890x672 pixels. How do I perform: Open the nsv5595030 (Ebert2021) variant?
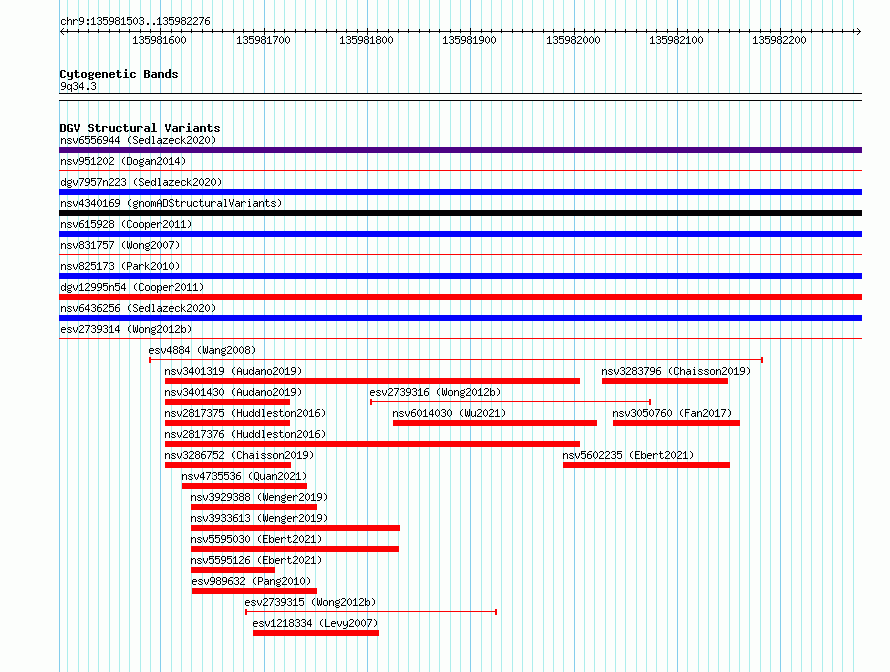(x=256, y=539)
